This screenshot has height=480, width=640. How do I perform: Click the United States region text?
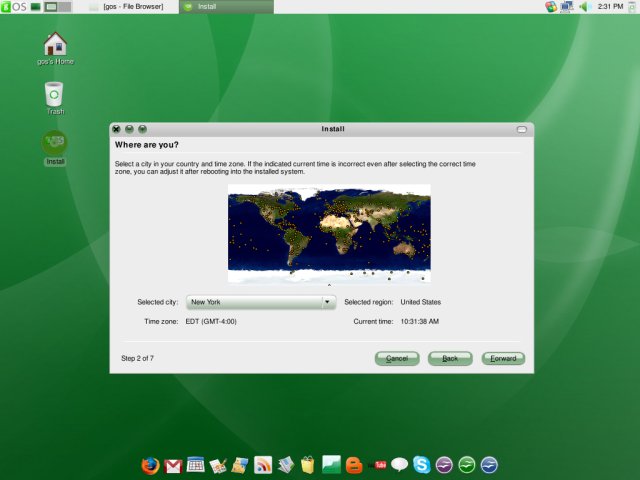tap(420, 302)
